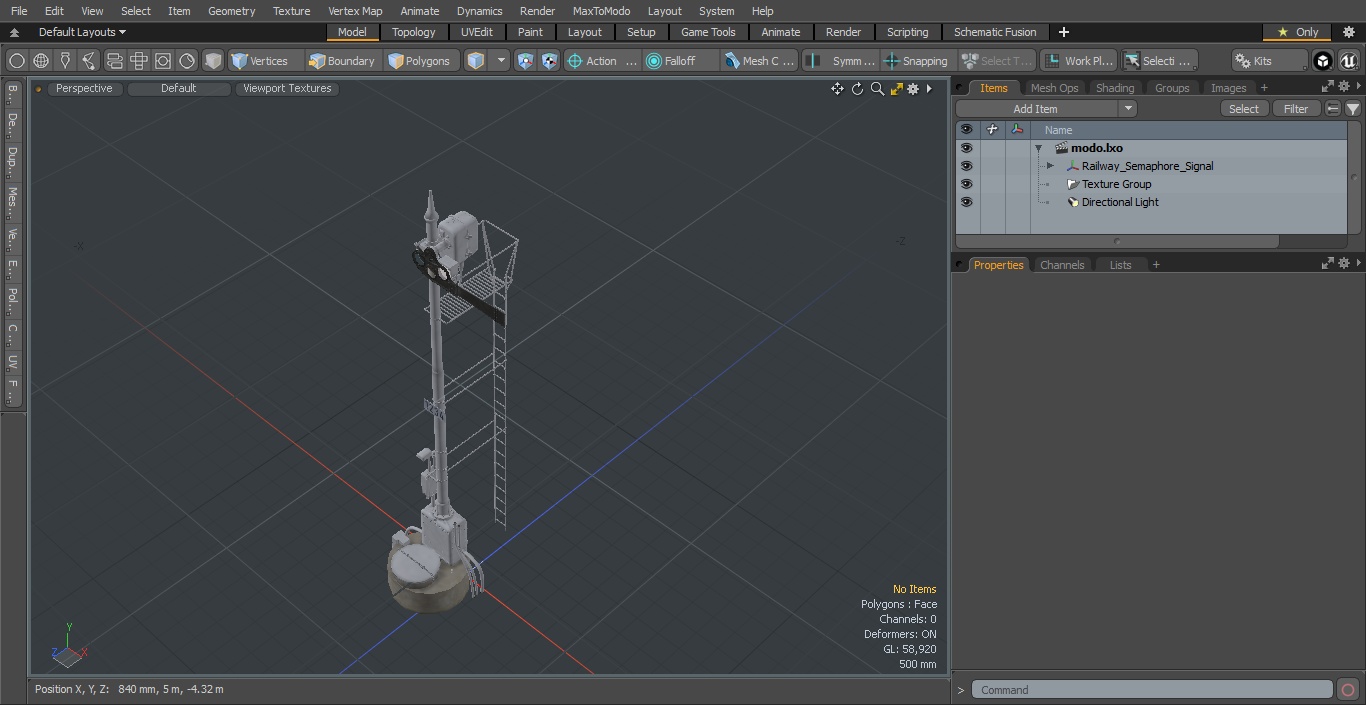Add a new tab next to Images

point(1264,88)
